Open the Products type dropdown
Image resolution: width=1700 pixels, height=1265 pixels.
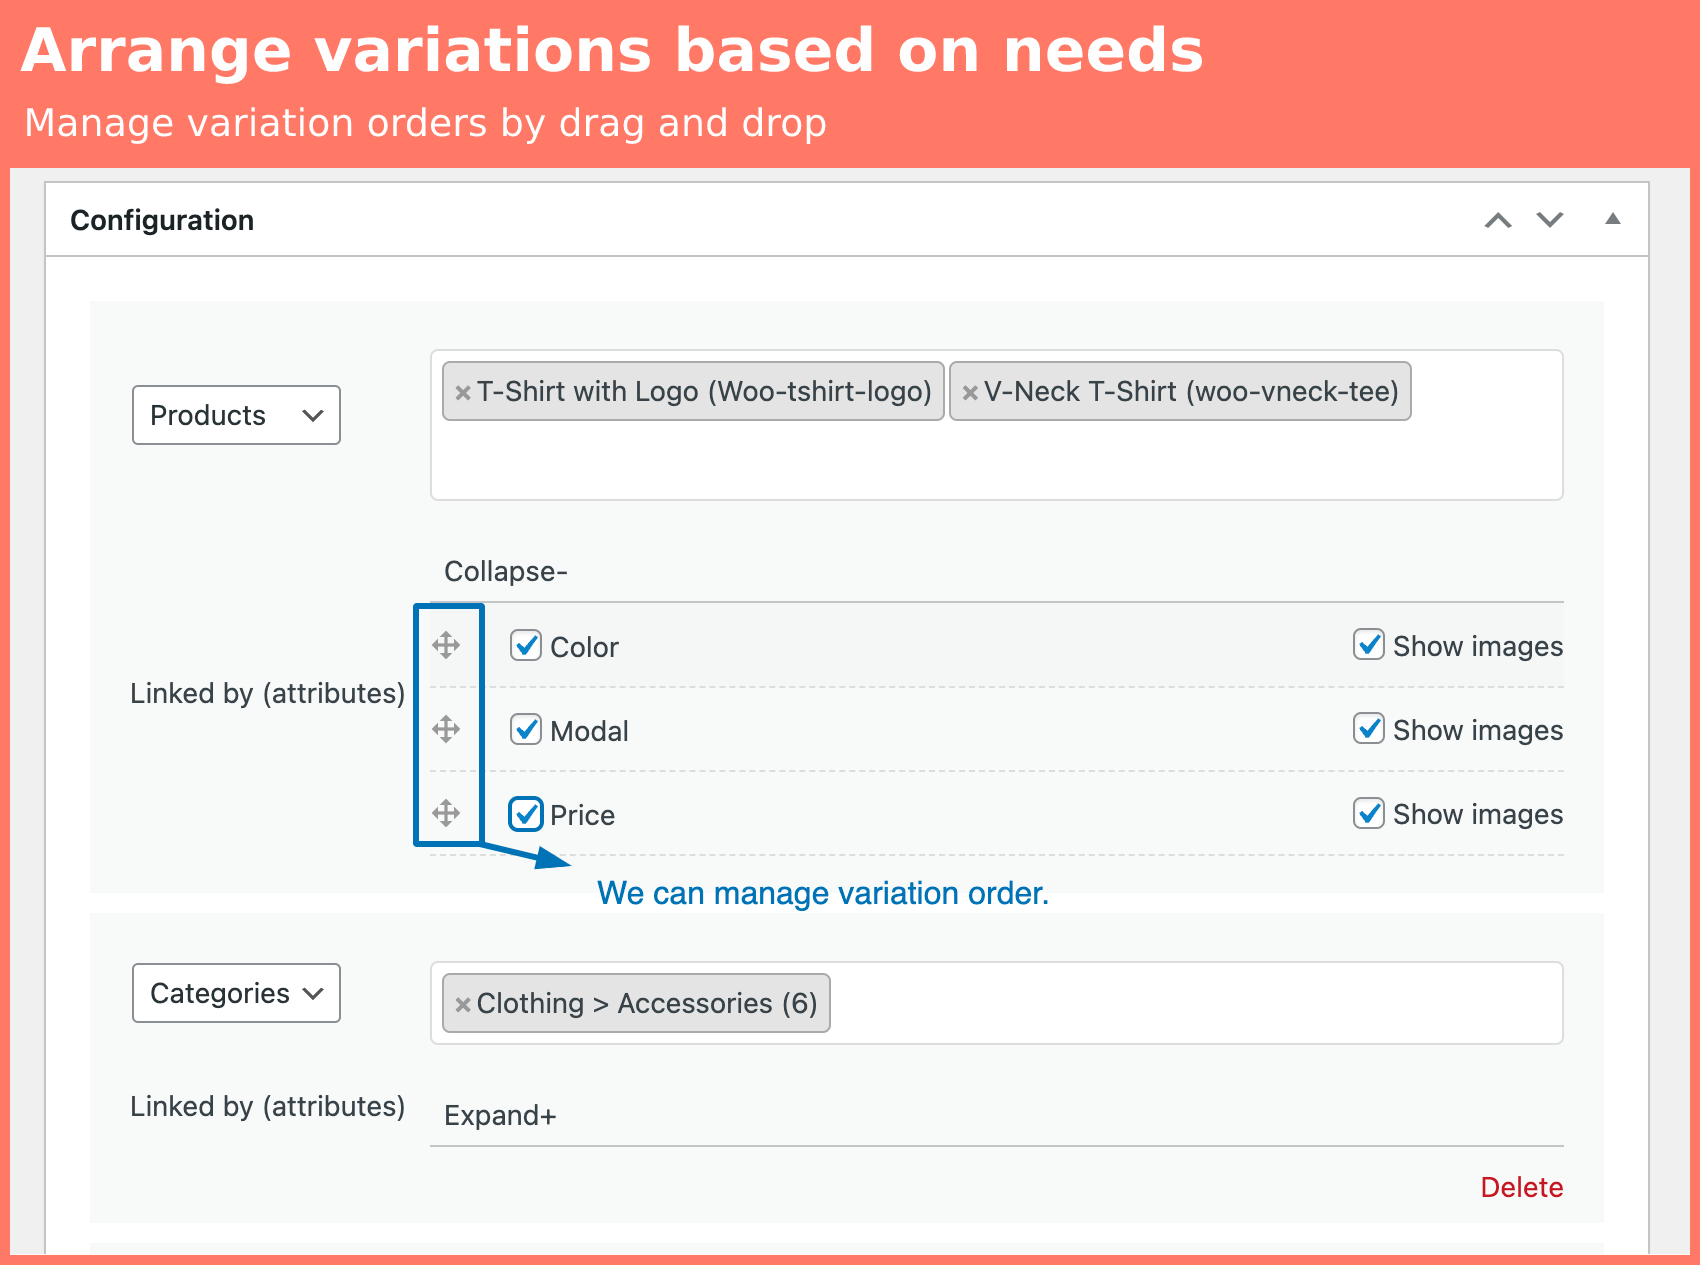tap(236, 415)
